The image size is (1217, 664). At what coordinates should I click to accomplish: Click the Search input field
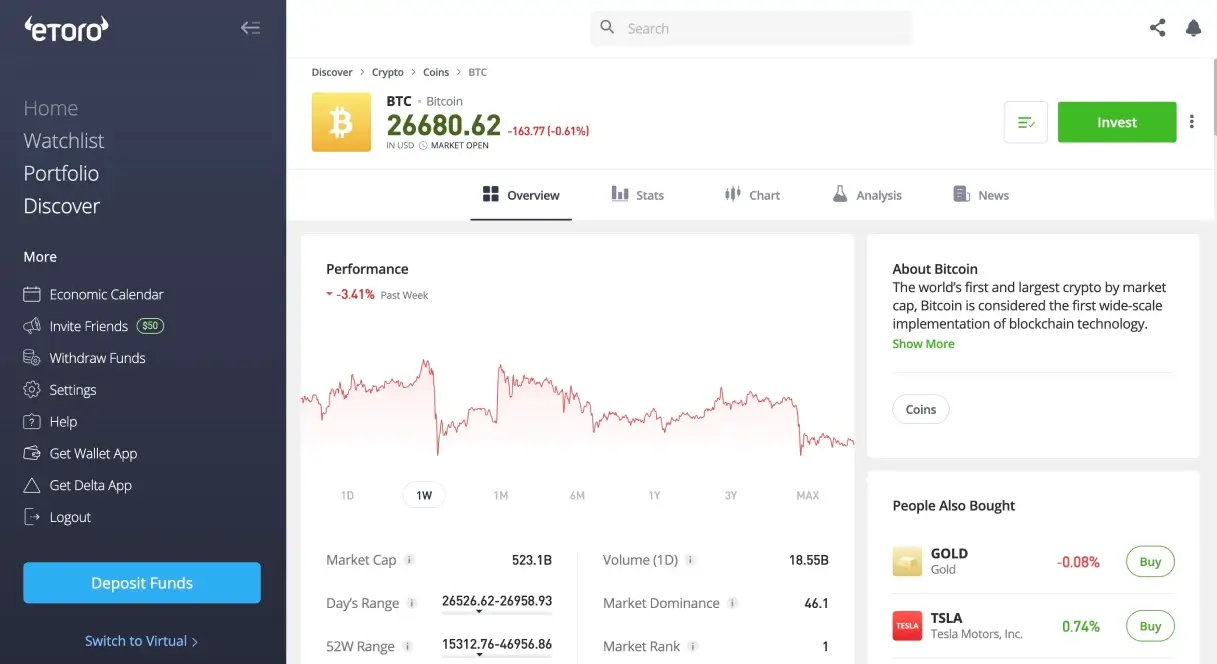pyautogui.click(x=751, y=28)
